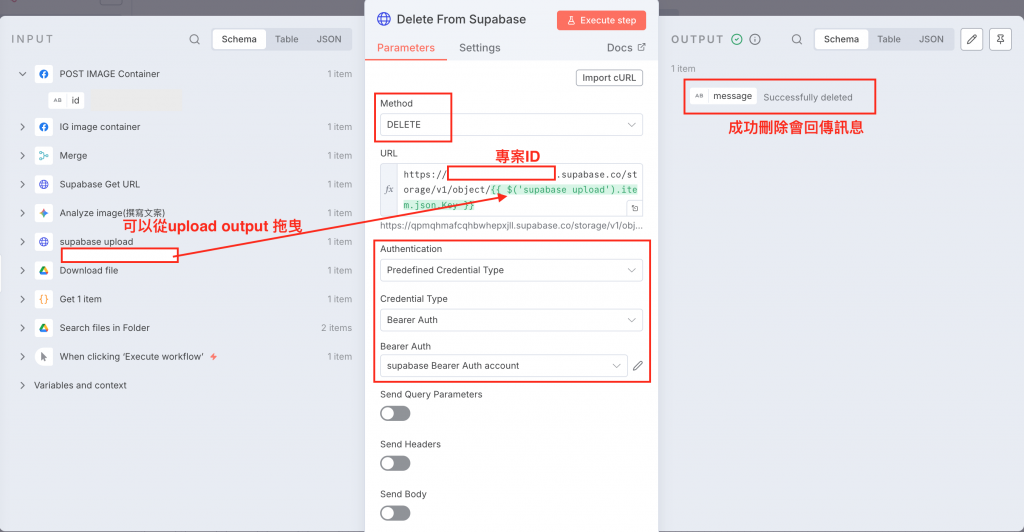The height and width of the screenshot is (532, 1024).
Task: Expand the IG image container node
Action: (x=22, y=127)
